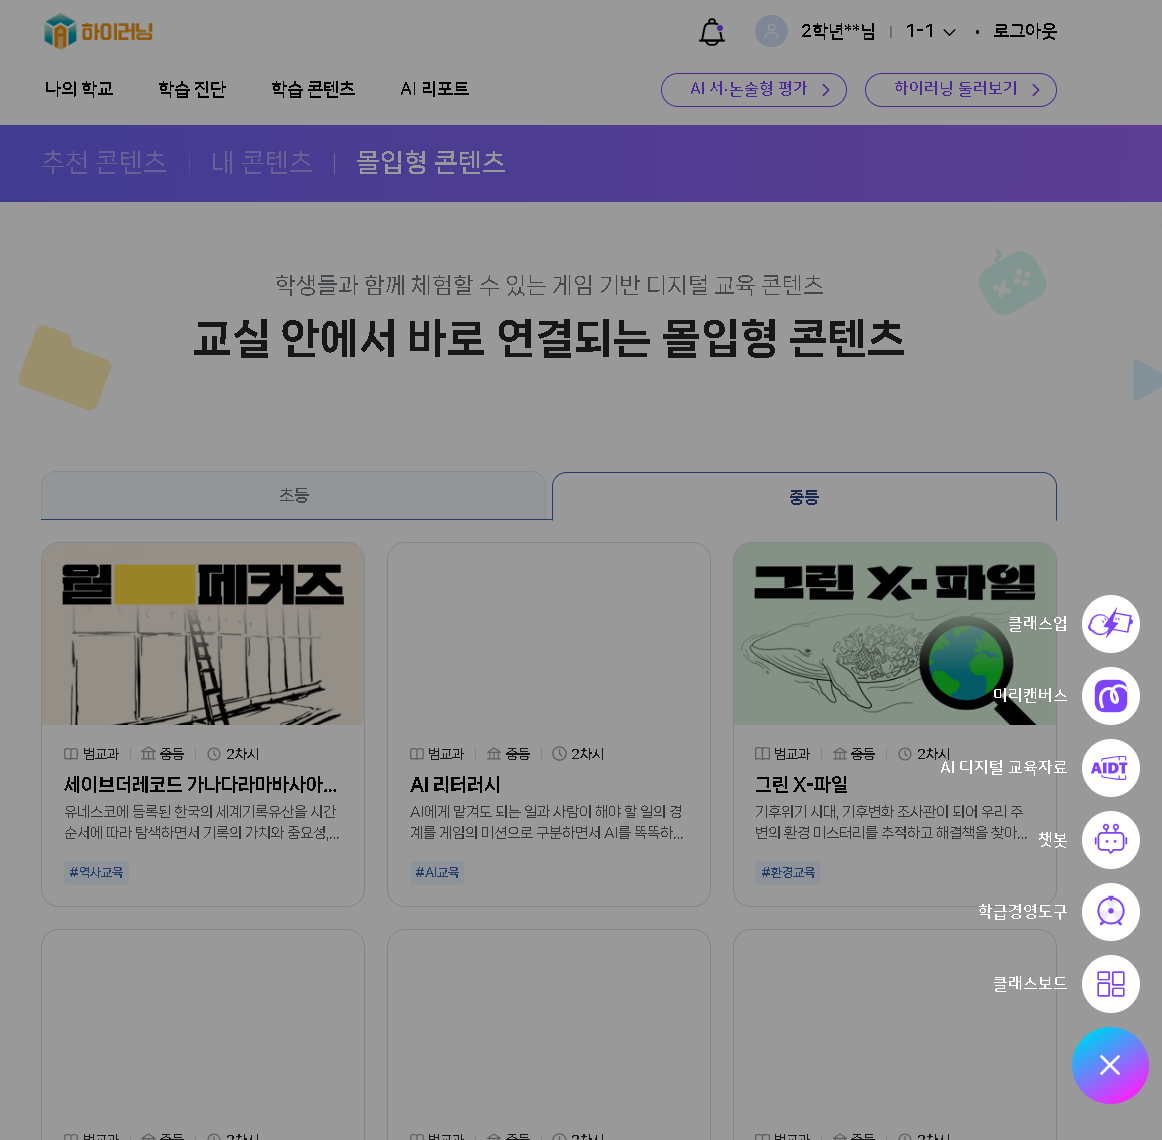Open the 챗봇 robot icon
Screen dimensions: 1162x1140
point(1110,840)
